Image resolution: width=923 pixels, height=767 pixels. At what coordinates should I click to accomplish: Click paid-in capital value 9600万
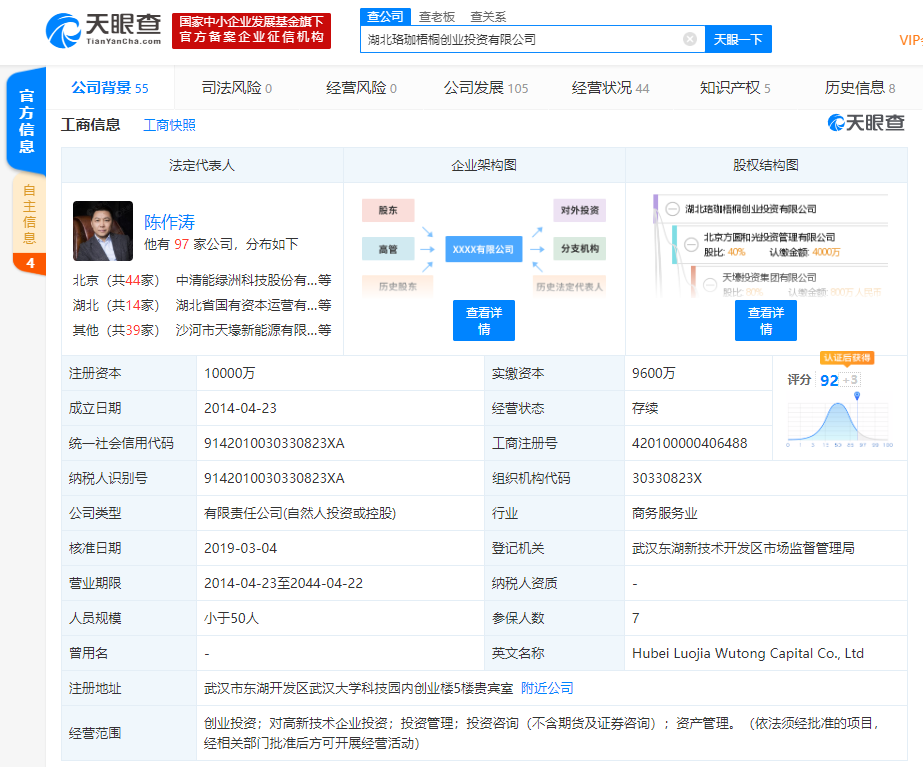653,373
